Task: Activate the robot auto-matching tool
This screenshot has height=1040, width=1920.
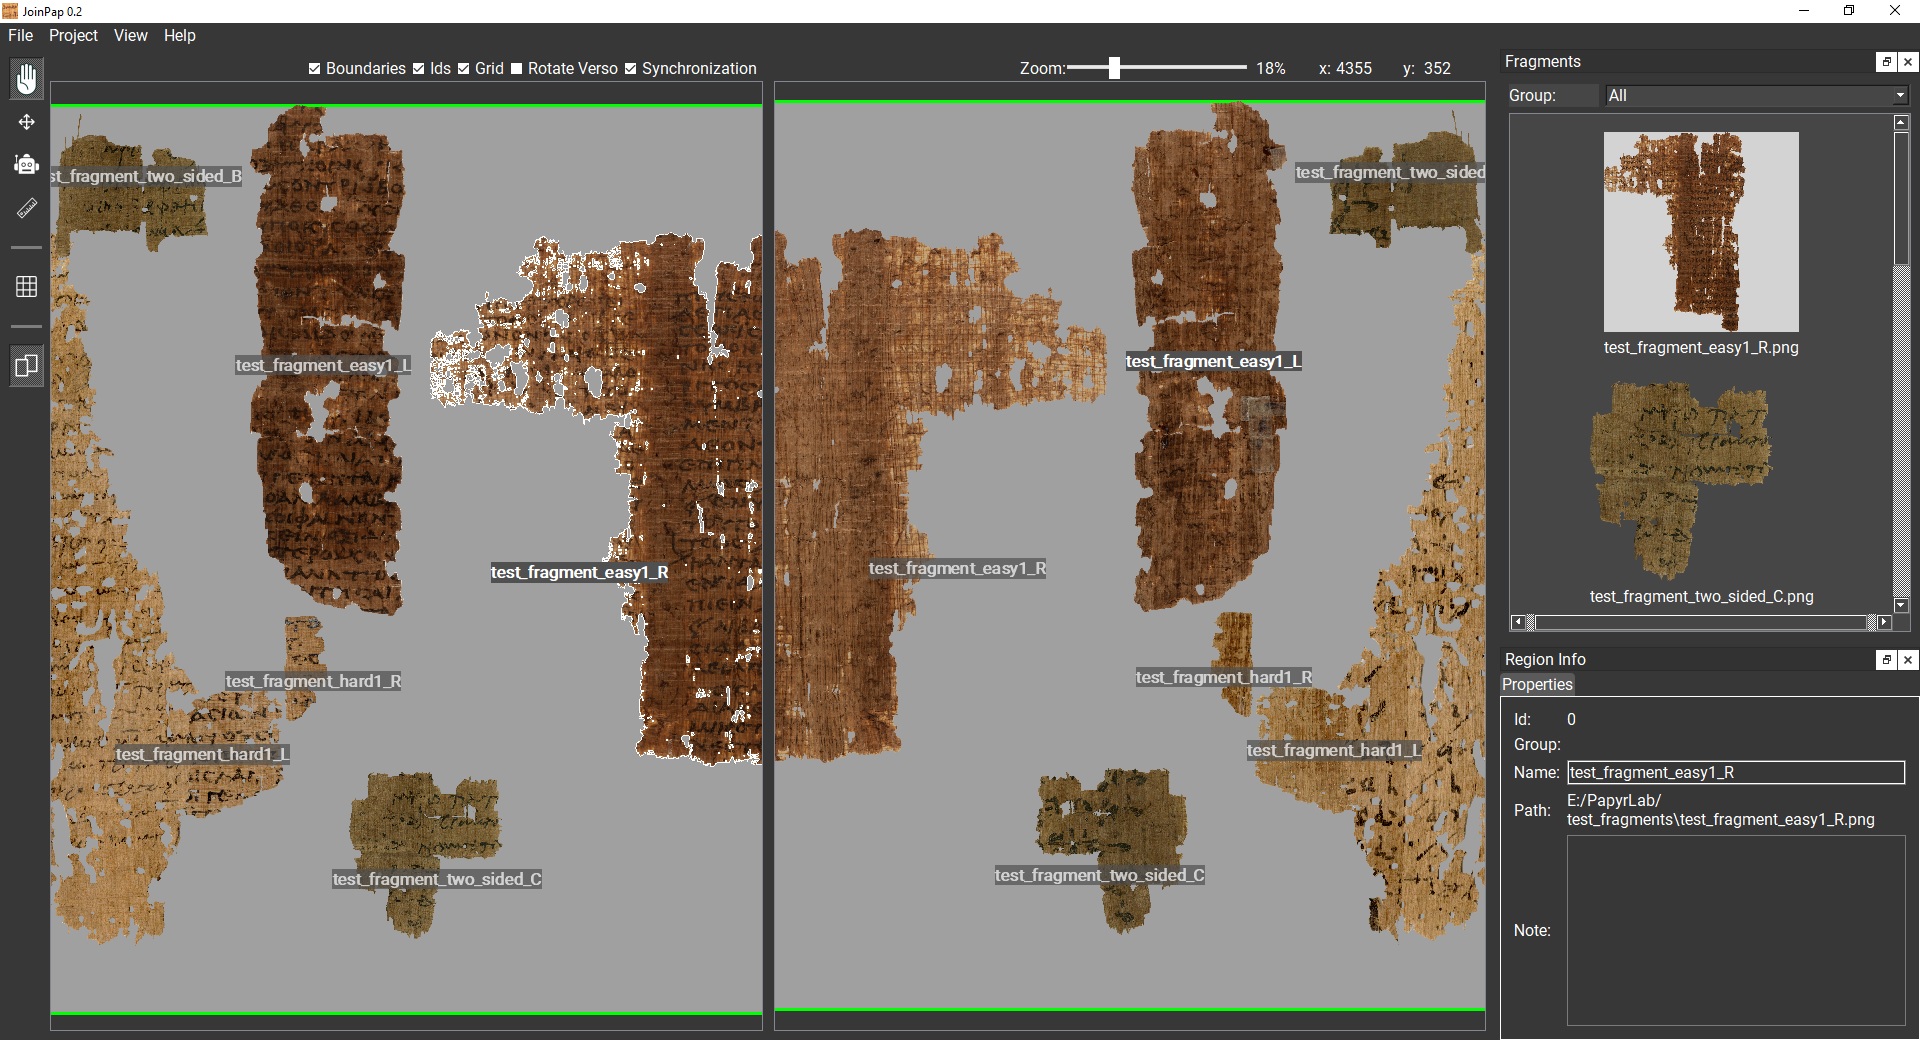Action: coord(25,164)
